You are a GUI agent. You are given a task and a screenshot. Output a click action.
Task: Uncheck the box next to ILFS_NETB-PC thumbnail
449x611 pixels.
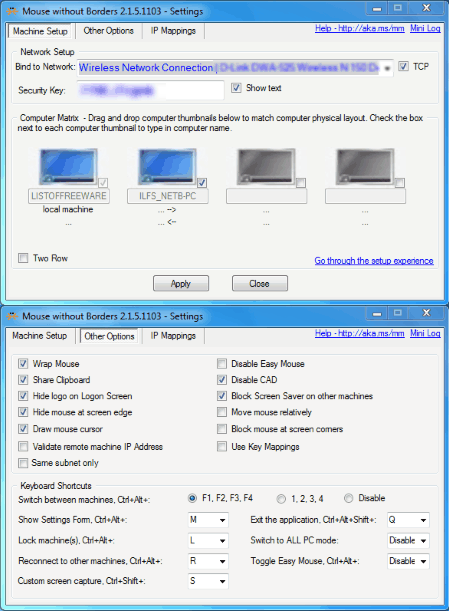click(x=202, y=183)
